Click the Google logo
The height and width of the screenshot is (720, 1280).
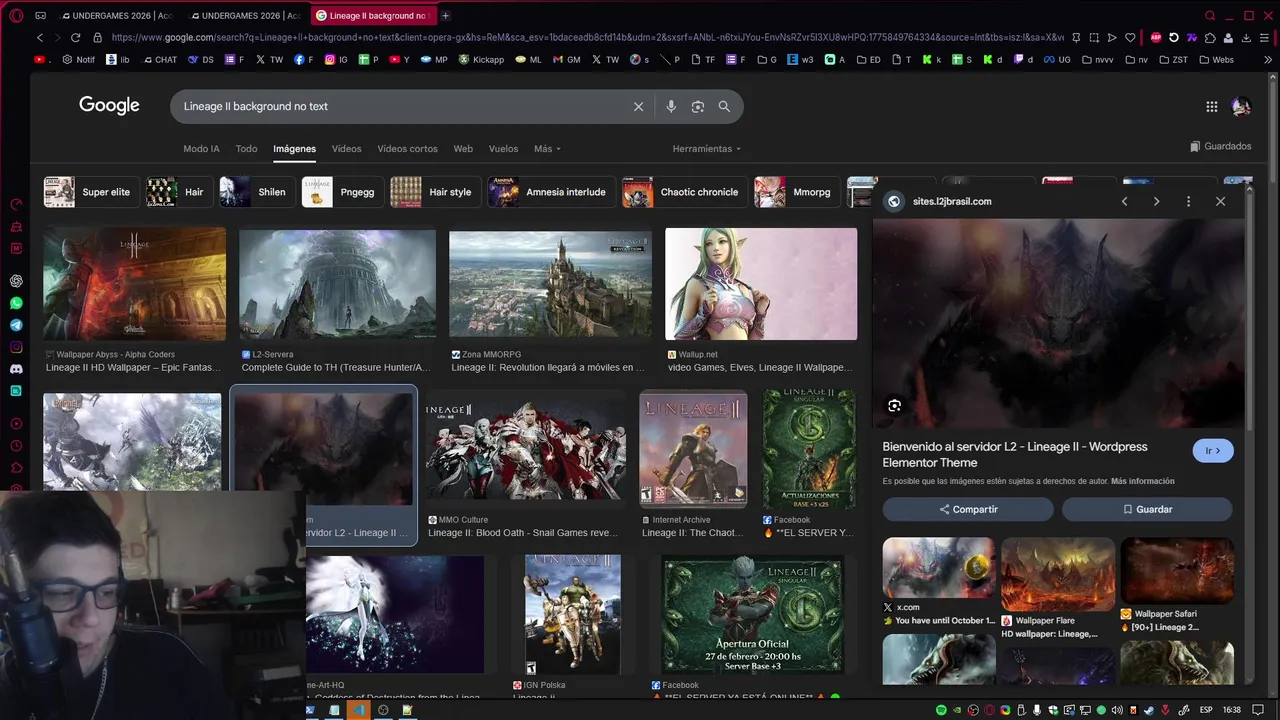click(109, 105)
